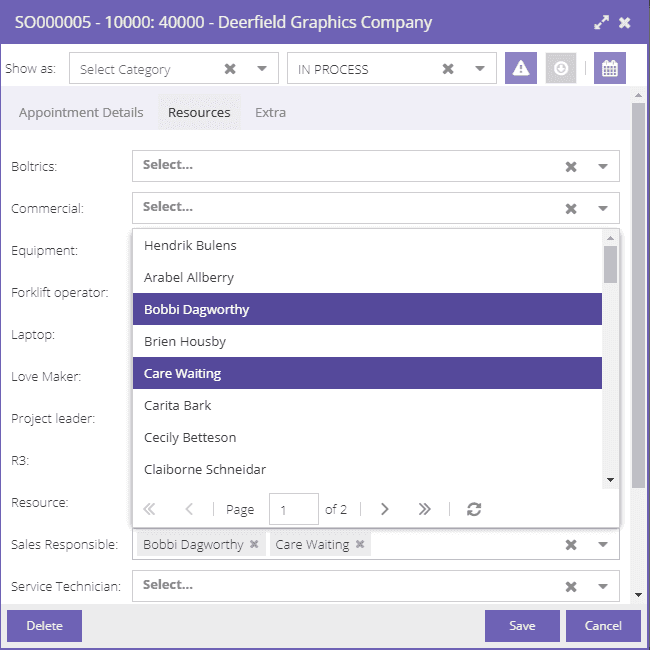Clear the Boltrics selection
Screen dimensions: 650x650
[571, 167]
